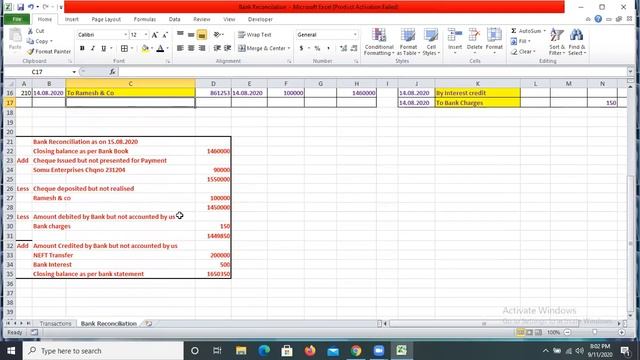Viewport: 640px width, 360px height.
Task: Click the Cut command in Clipboard group
Action: click(x=36, y=31)
